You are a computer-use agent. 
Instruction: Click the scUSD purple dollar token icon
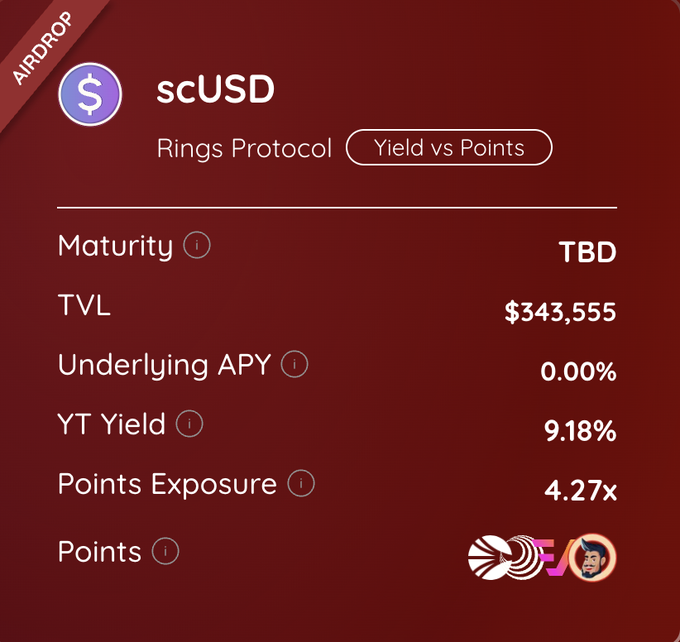90,95
